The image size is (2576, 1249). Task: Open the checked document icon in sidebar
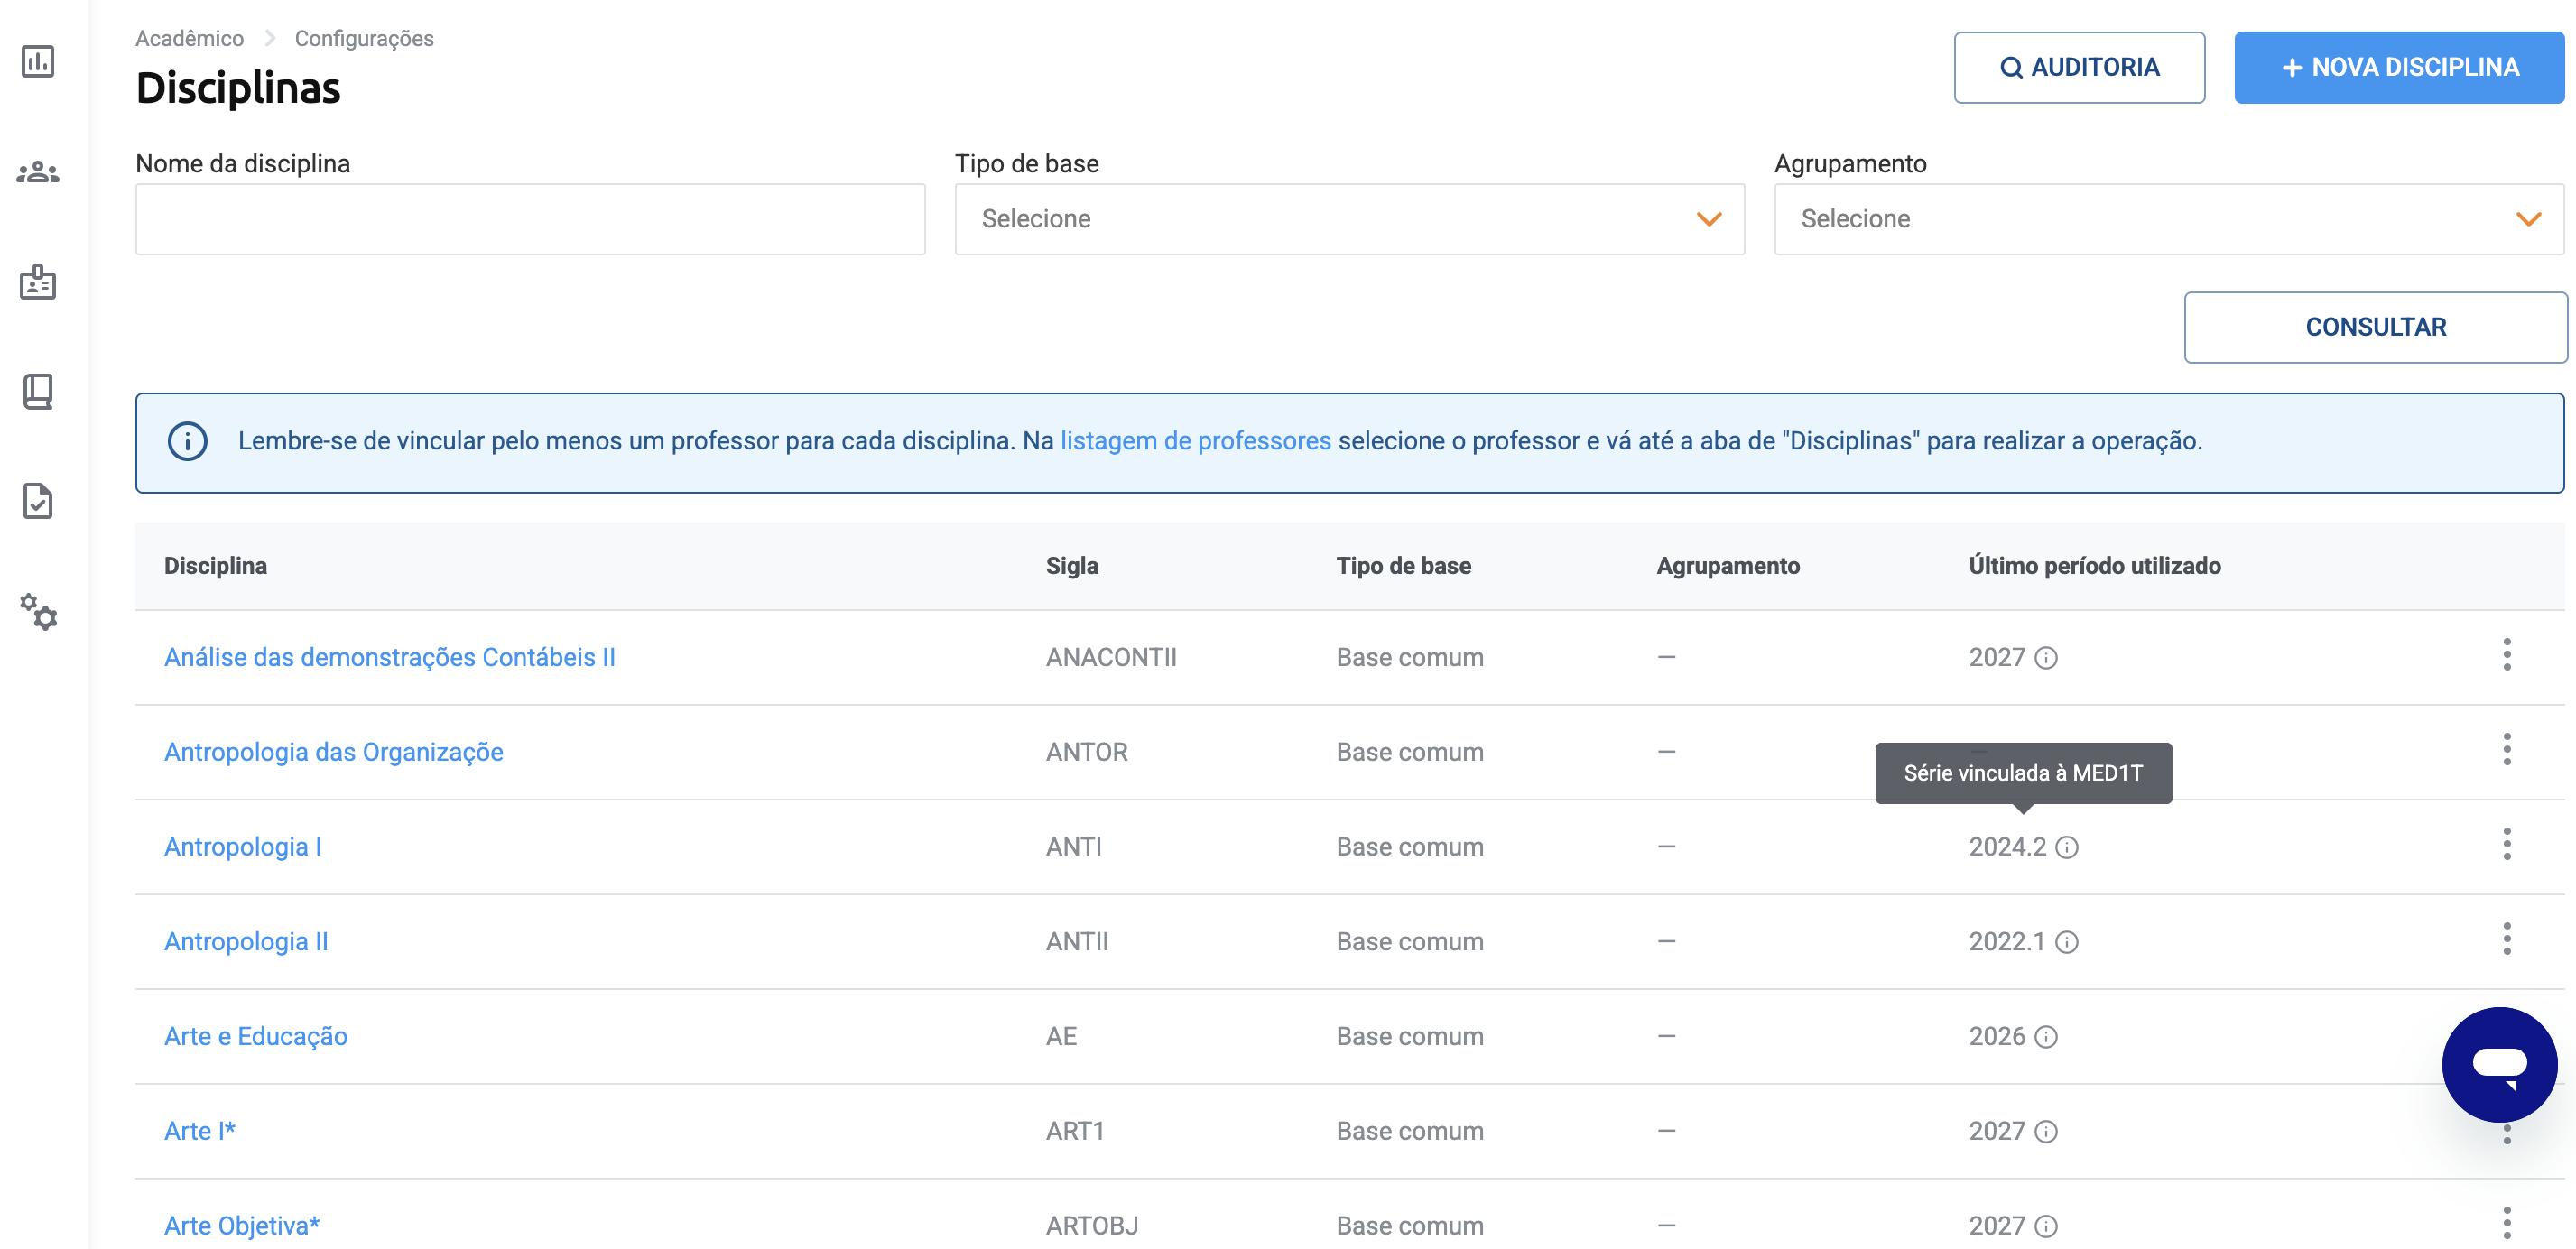pyautogui.click(x=38, y=501)
